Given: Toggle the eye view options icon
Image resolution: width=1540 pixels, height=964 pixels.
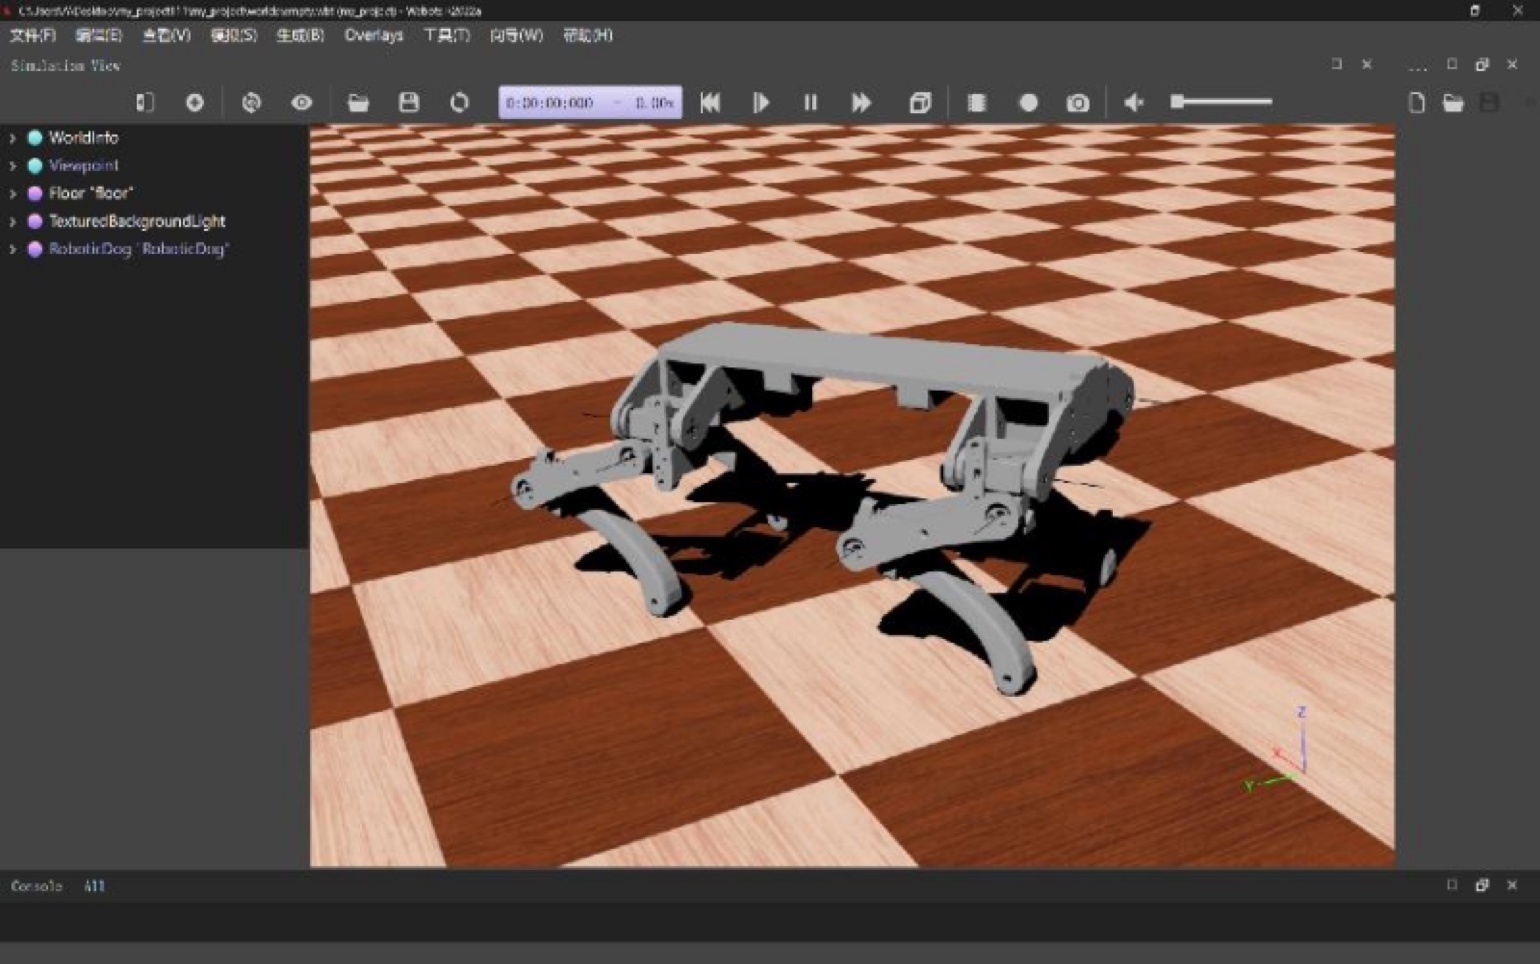Looking at the screenshot, I should [x=301, y=103].
